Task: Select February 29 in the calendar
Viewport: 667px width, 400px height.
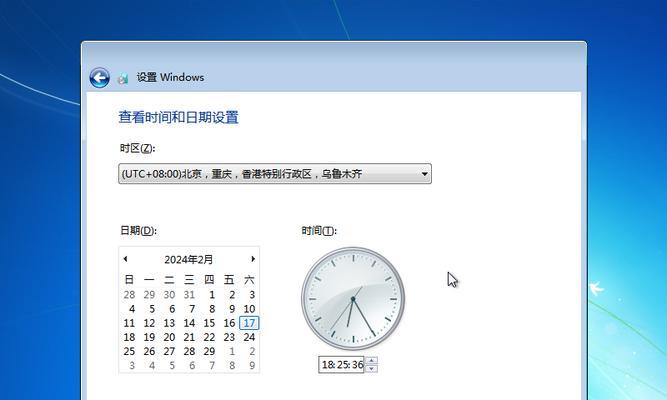Action: click(209, 351)
